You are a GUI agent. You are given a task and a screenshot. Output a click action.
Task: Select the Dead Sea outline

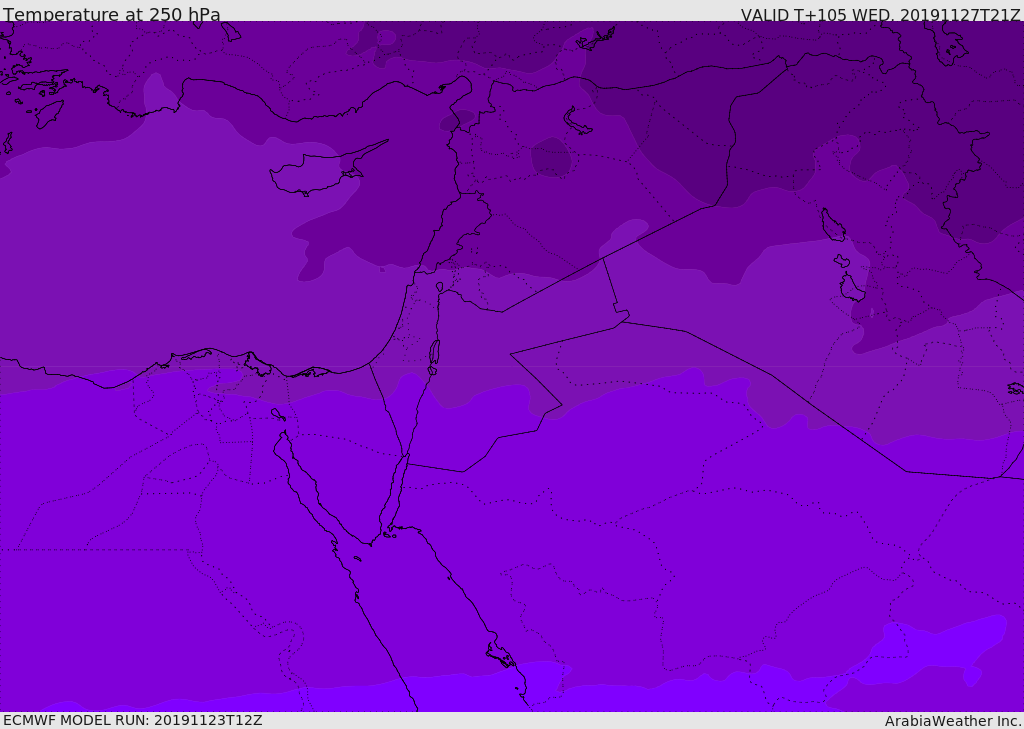(x=434, y=353)
